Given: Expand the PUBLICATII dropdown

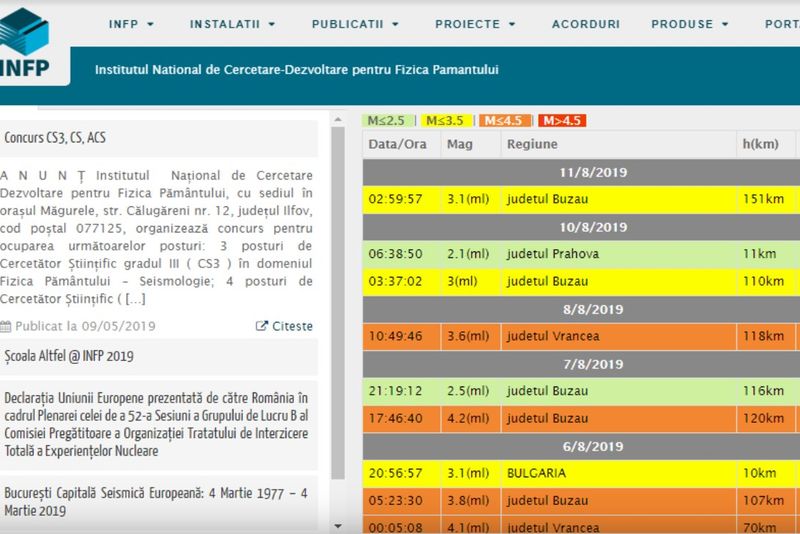Looking at the screenshot, I should point(355,23).
